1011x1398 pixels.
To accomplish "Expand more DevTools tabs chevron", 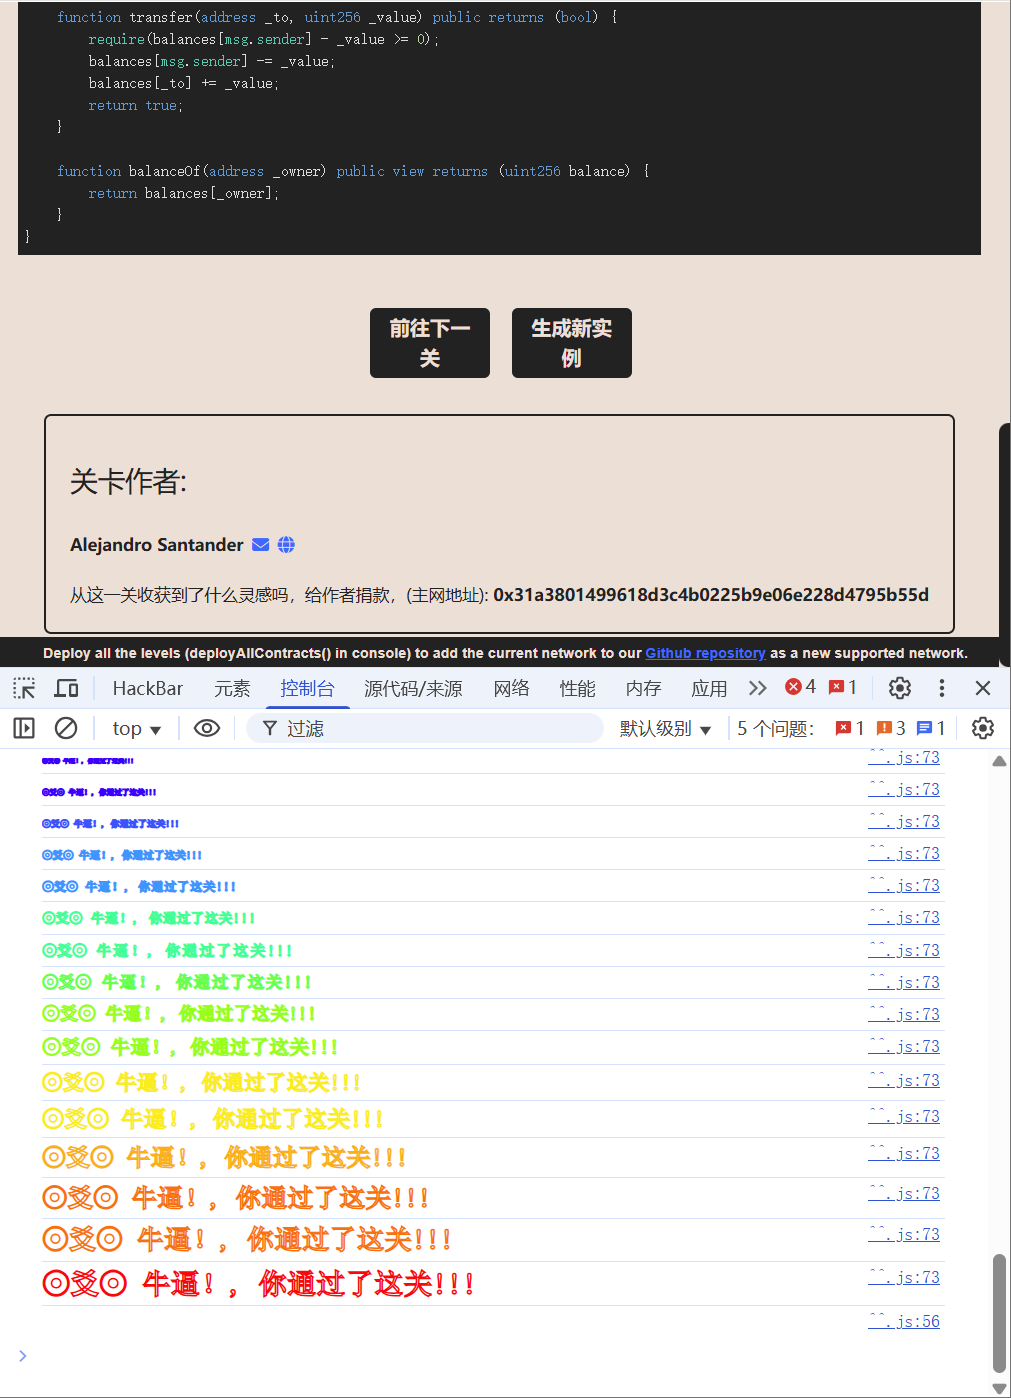I will click(757, 688).
